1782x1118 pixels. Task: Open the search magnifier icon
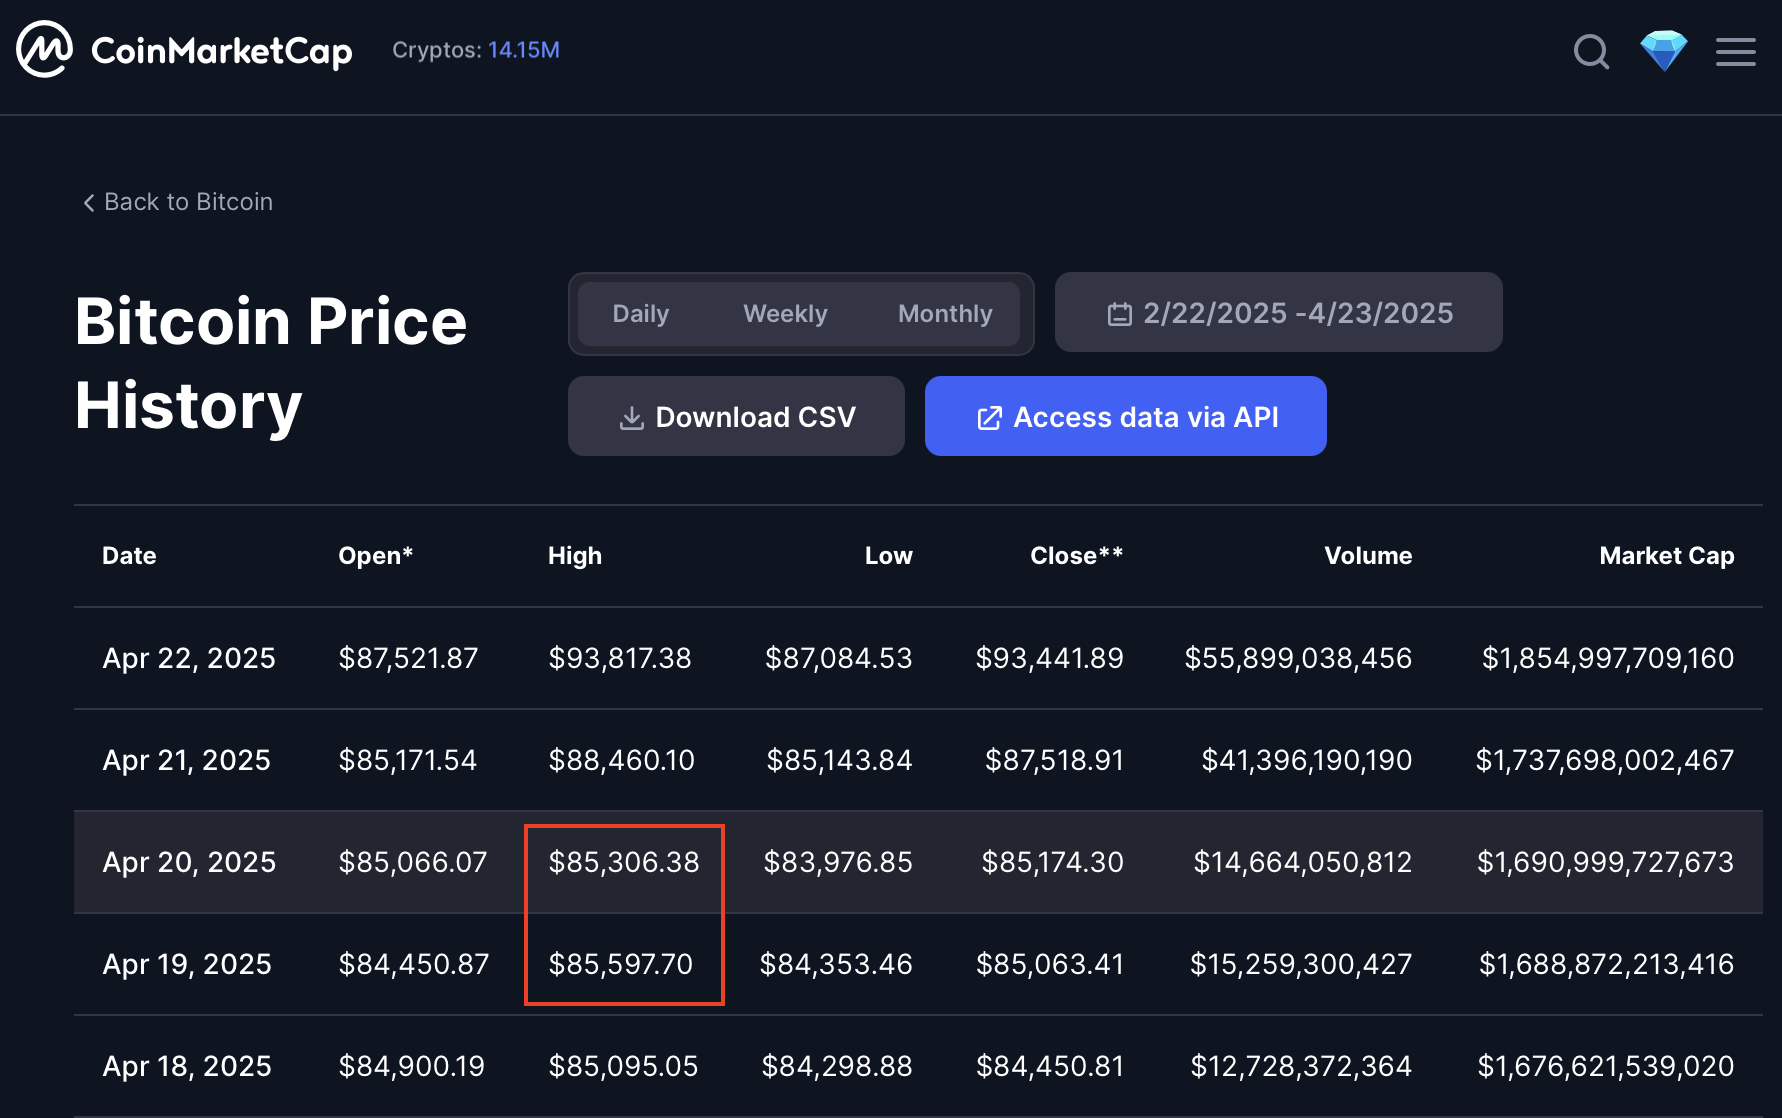coord(1591,51)
